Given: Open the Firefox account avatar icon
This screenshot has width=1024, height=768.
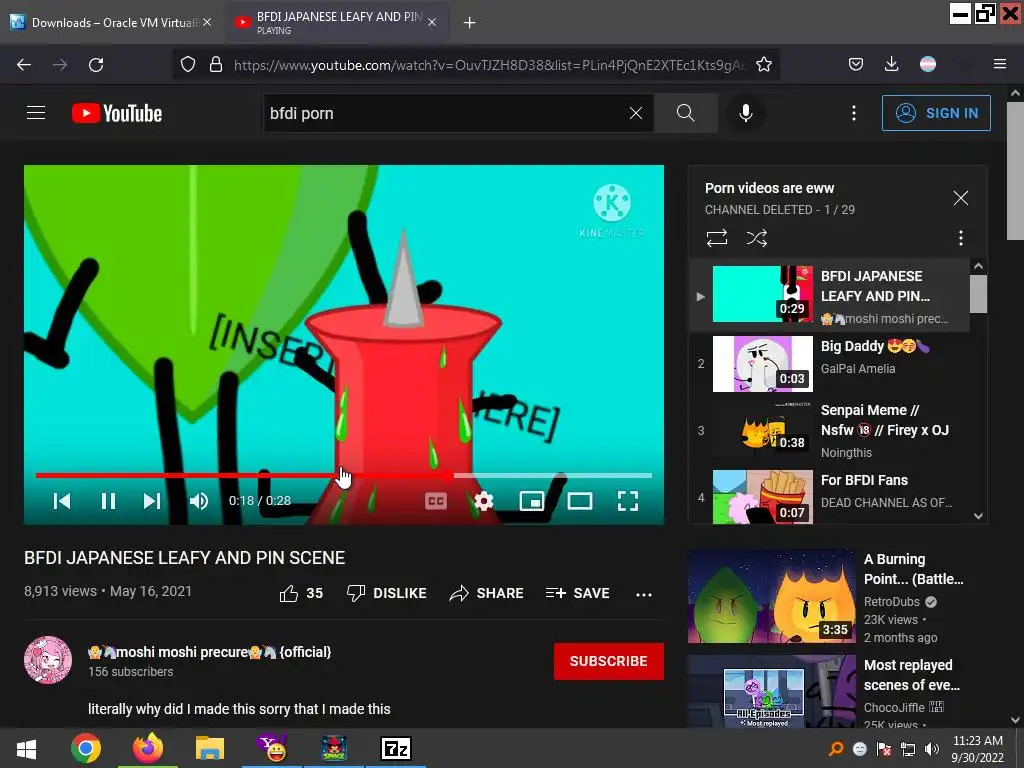Looking at the screenshot, I should pos(927,64).
